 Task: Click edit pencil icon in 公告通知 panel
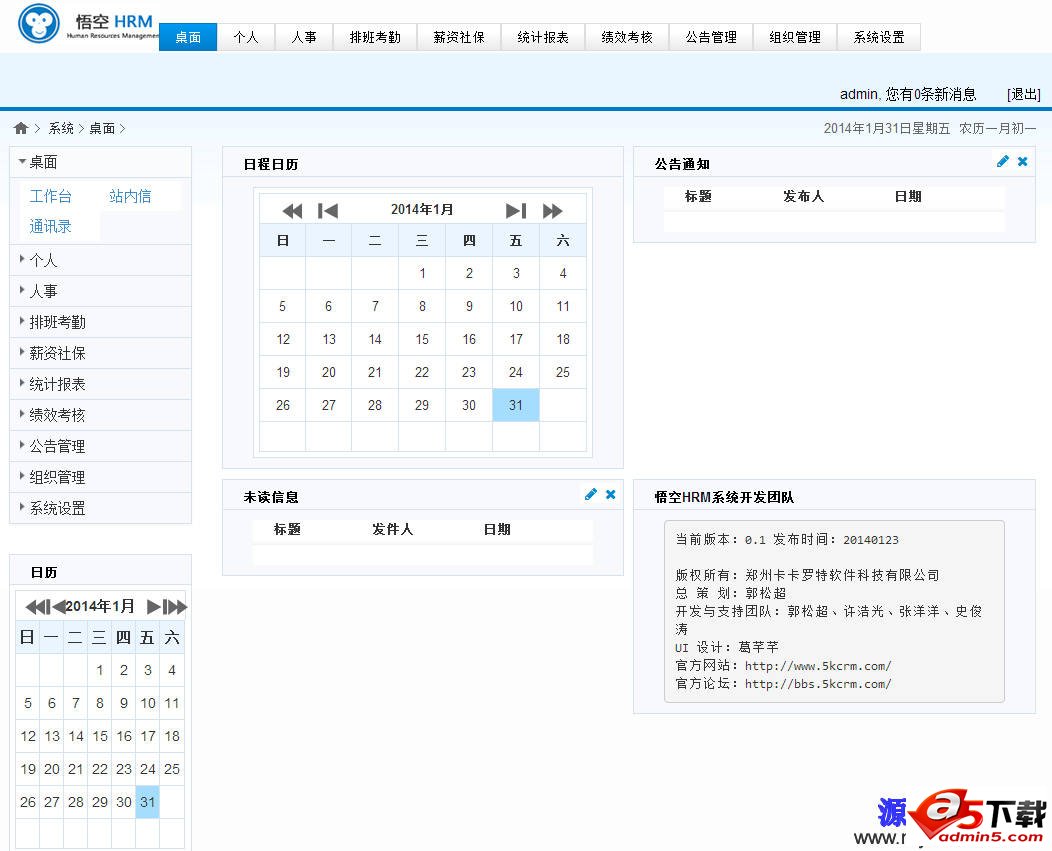coord(1003,162)
